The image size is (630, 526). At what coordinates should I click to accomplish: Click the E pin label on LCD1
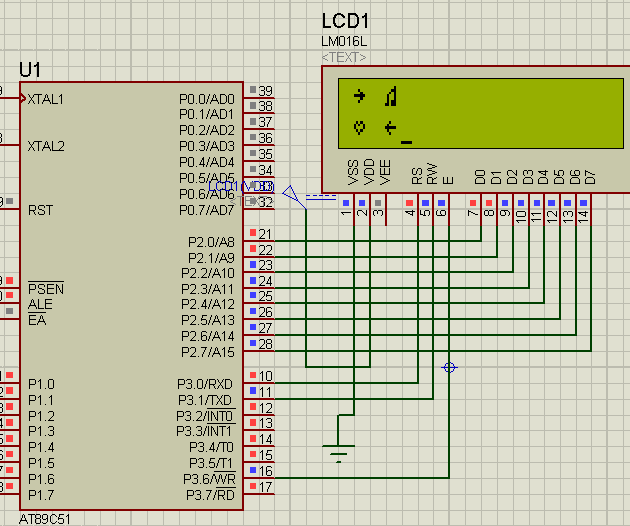pyautogui.click(x=448, y=180)
